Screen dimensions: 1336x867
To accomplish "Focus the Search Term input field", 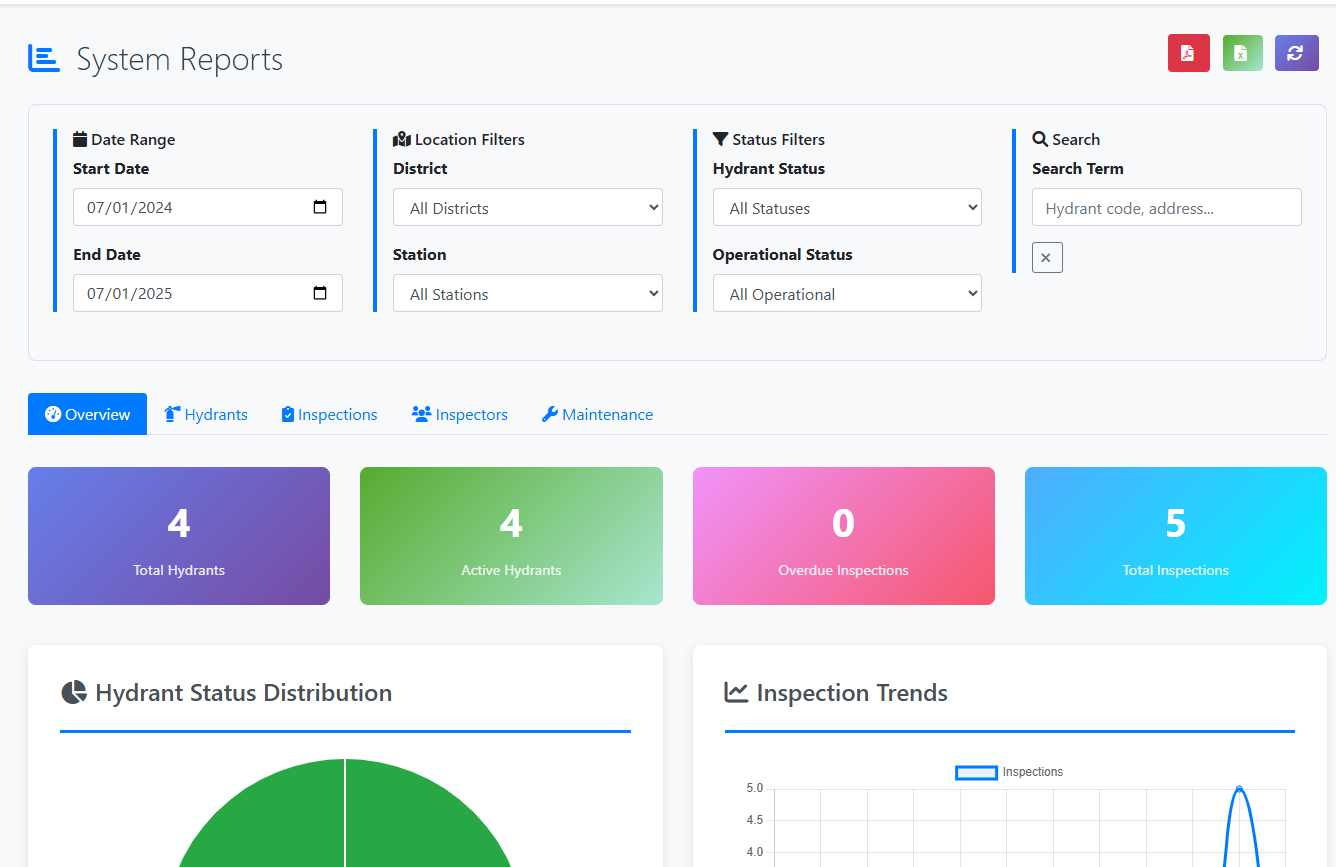I will (x=1166, y=208).
